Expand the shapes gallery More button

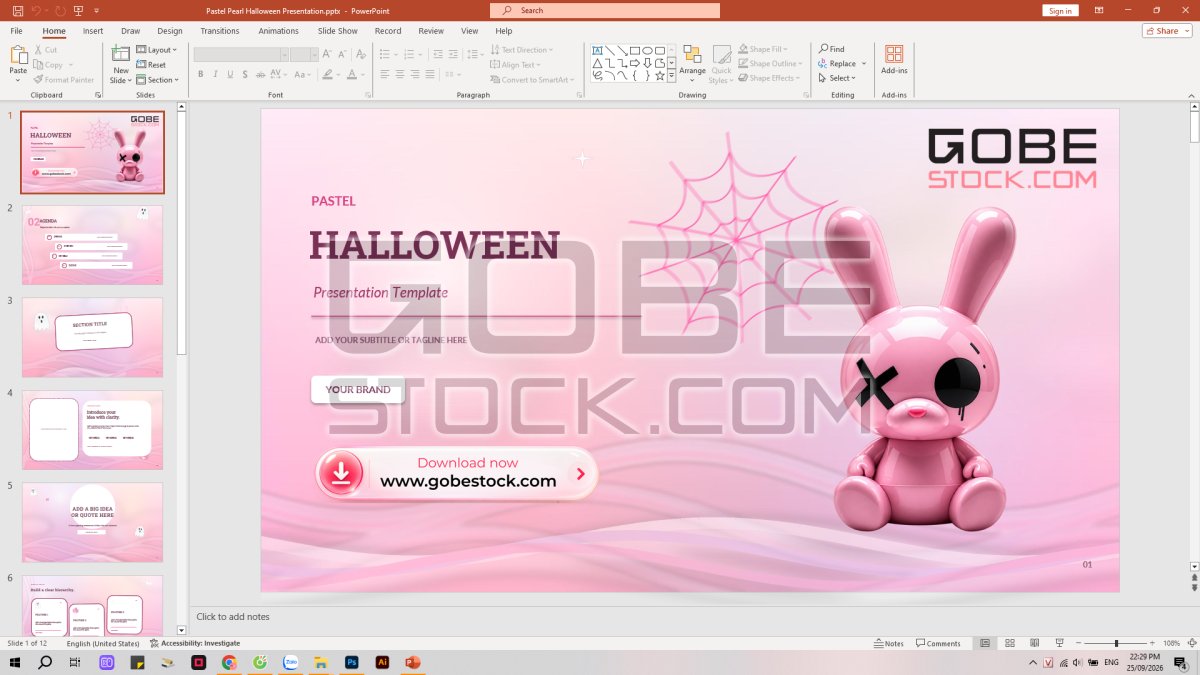tap(672, 76)
